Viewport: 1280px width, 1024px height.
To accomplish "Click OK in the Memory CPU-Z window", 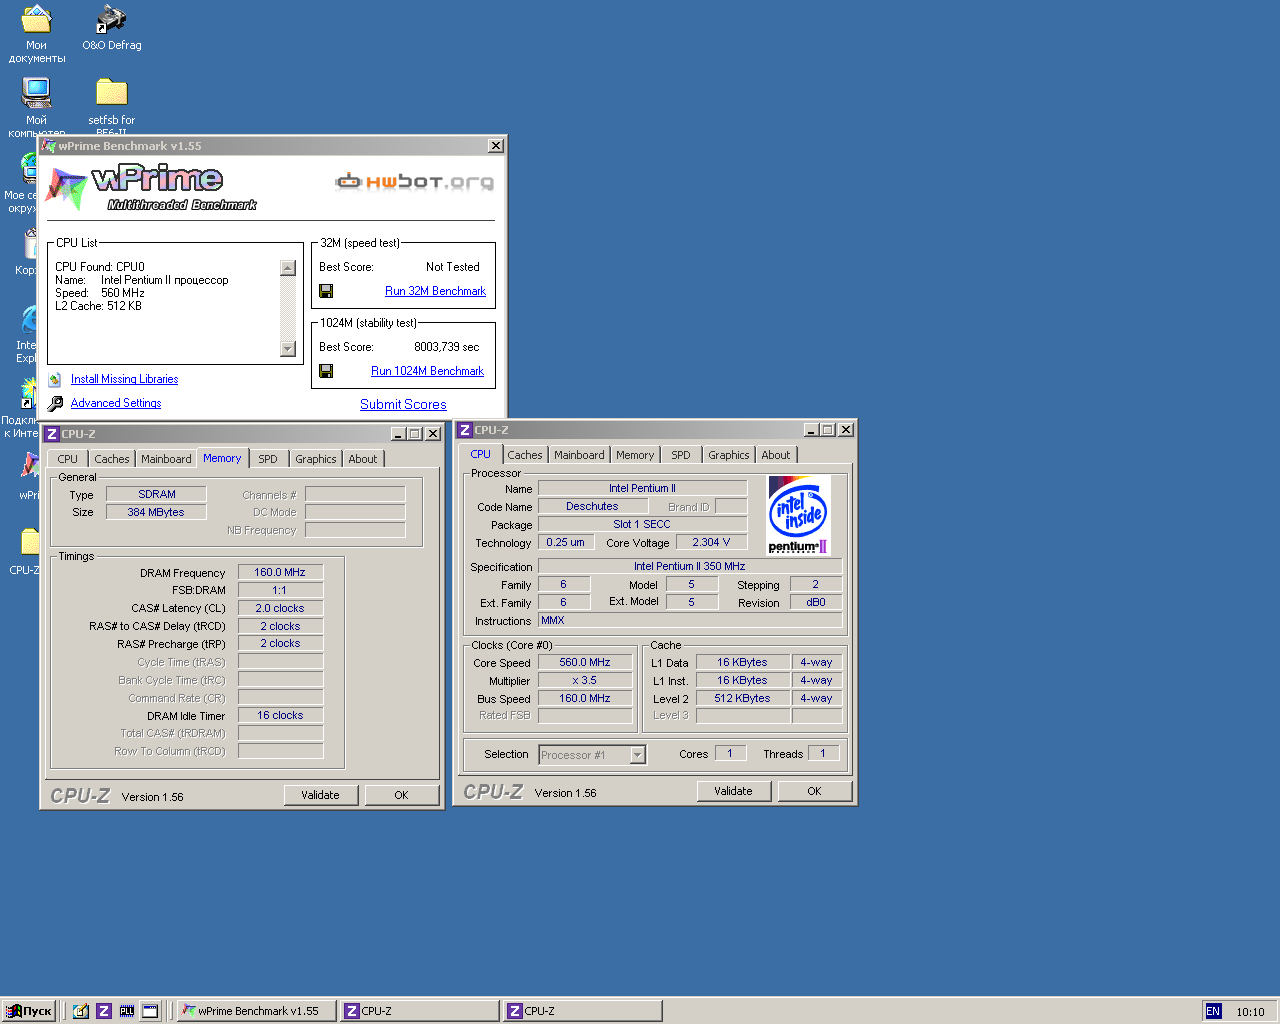I will [x=401, y=795].
